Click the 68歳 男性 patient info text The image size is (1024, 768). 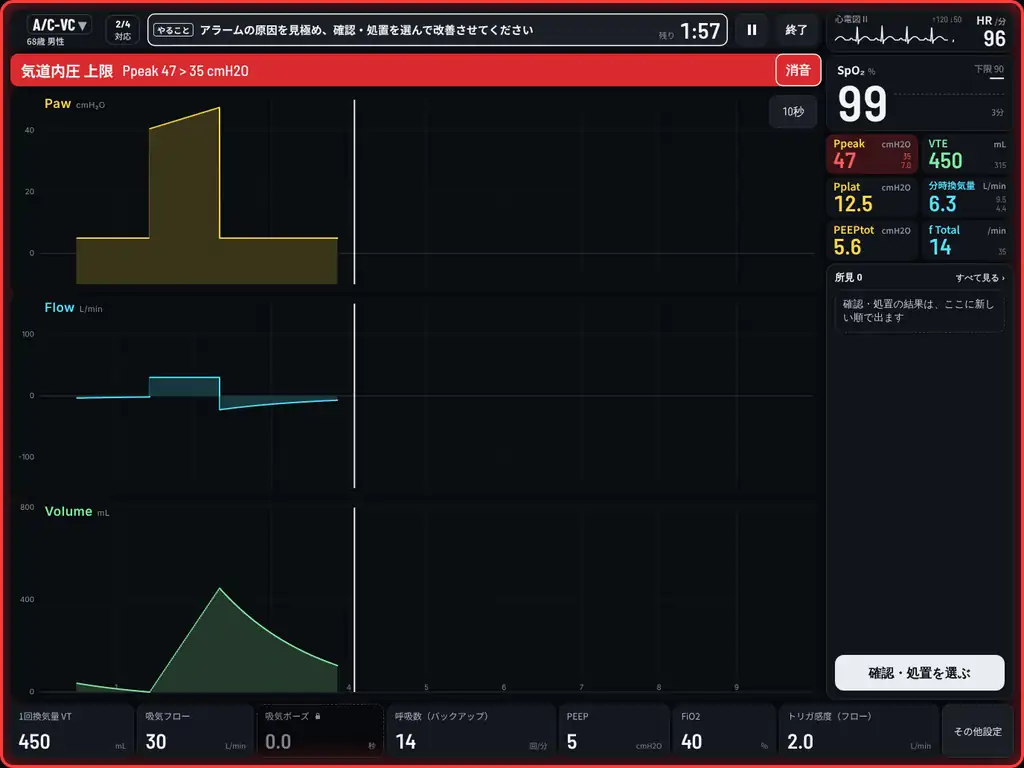(46, 42)
